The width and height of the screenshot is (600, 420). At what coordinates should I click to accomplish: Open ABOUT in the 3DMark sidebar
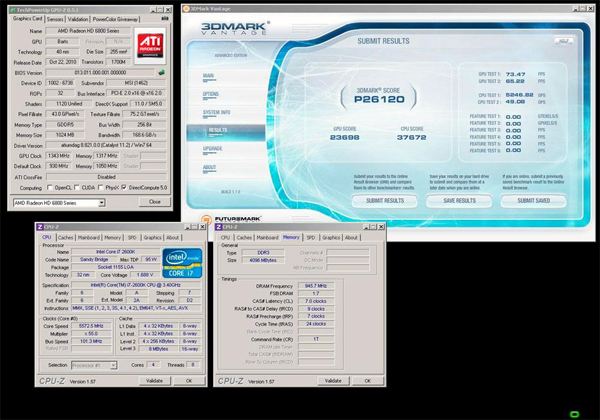(x=210, y=168)
